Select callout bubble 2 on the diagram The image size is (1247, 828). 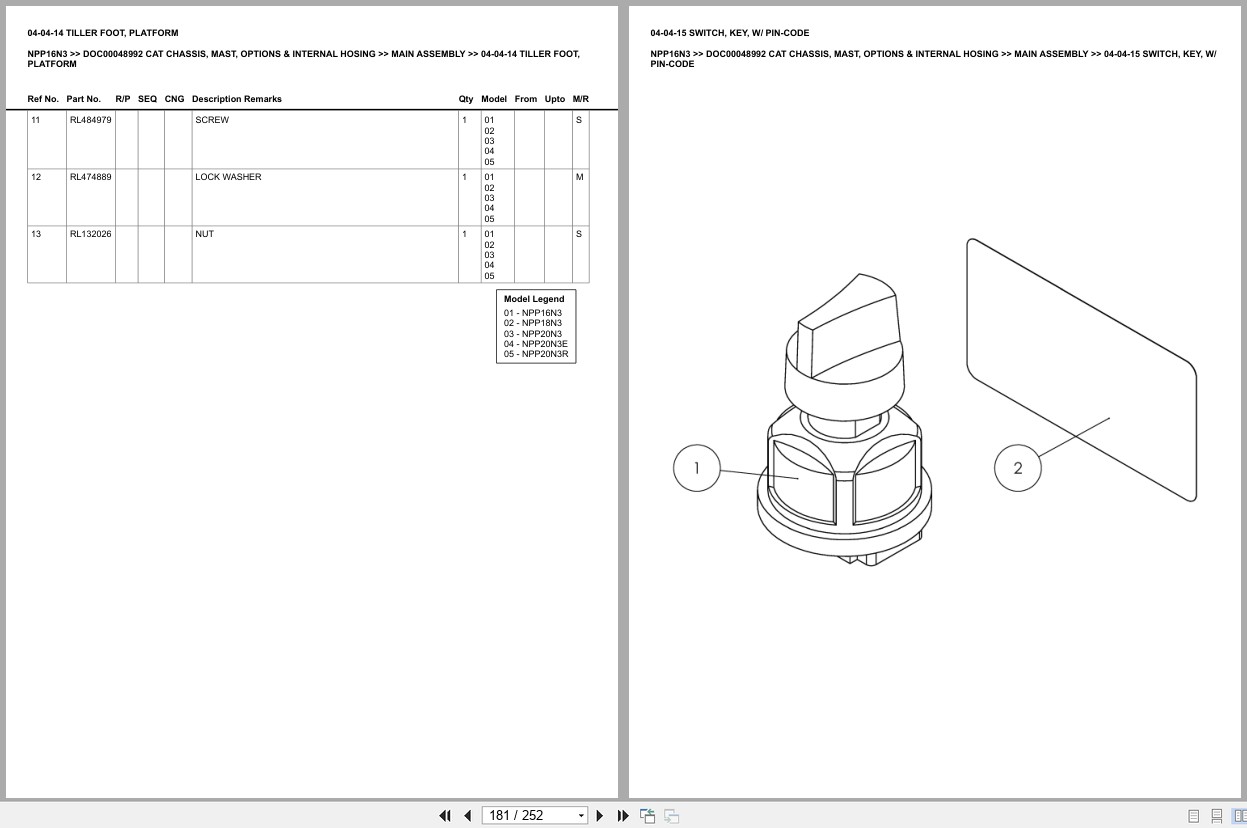(x=1018, y=468)
